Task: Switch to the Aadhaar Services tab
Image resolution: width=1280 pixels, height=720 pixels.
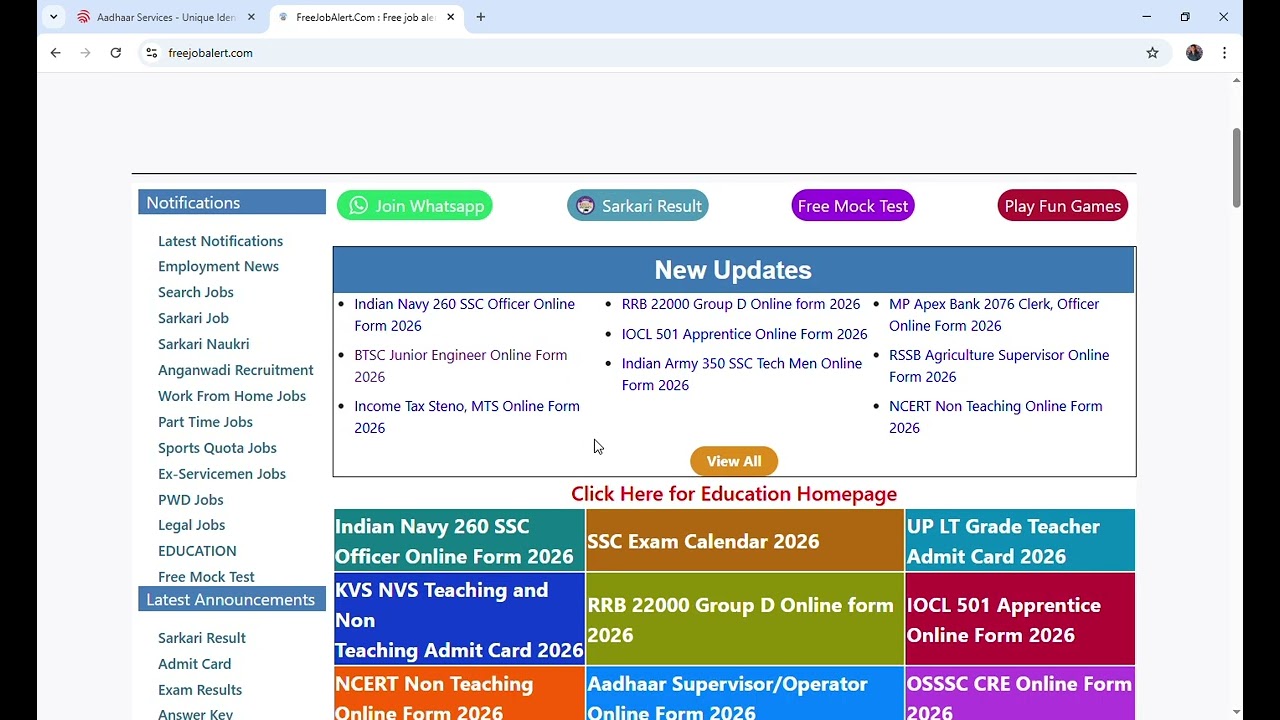Action: [x=167, y=17]
